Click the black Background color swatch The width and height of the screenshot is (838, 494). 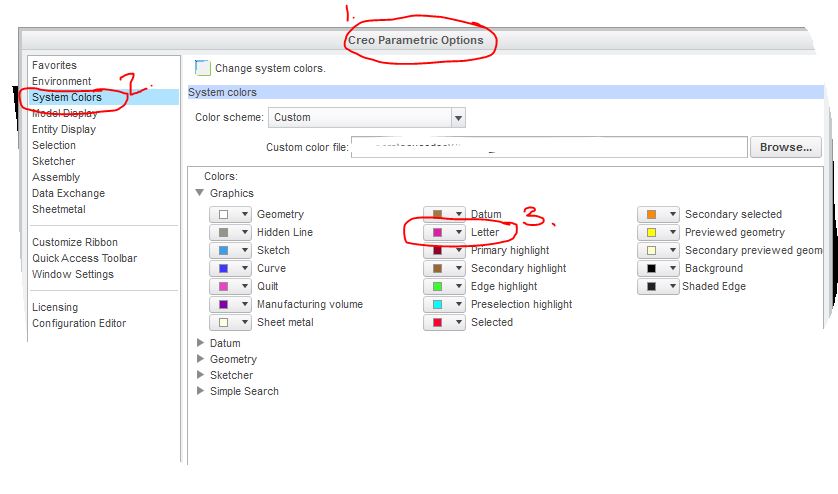coord(651,268)
